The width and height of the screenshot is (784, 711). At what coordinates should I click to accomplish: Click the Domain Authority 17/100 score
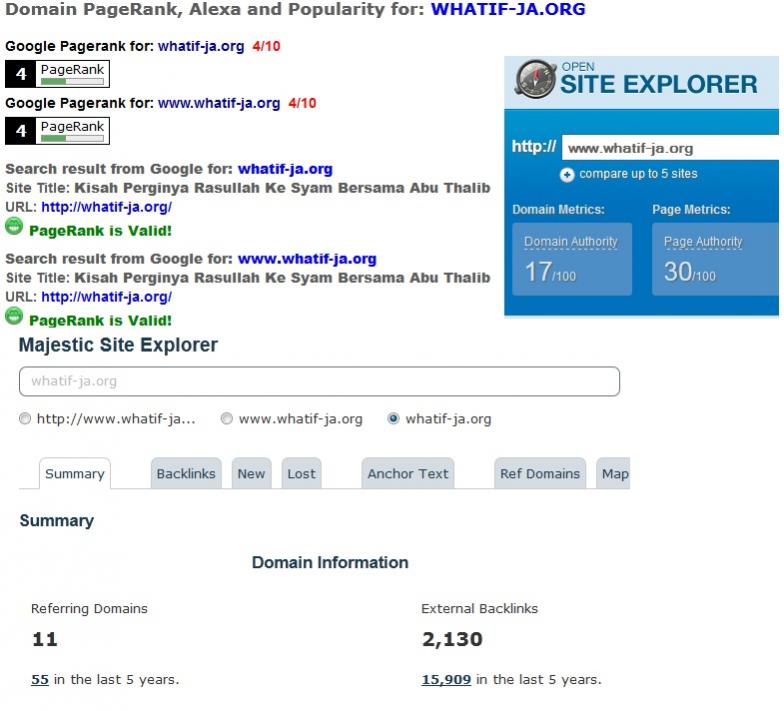click(550, 272)
